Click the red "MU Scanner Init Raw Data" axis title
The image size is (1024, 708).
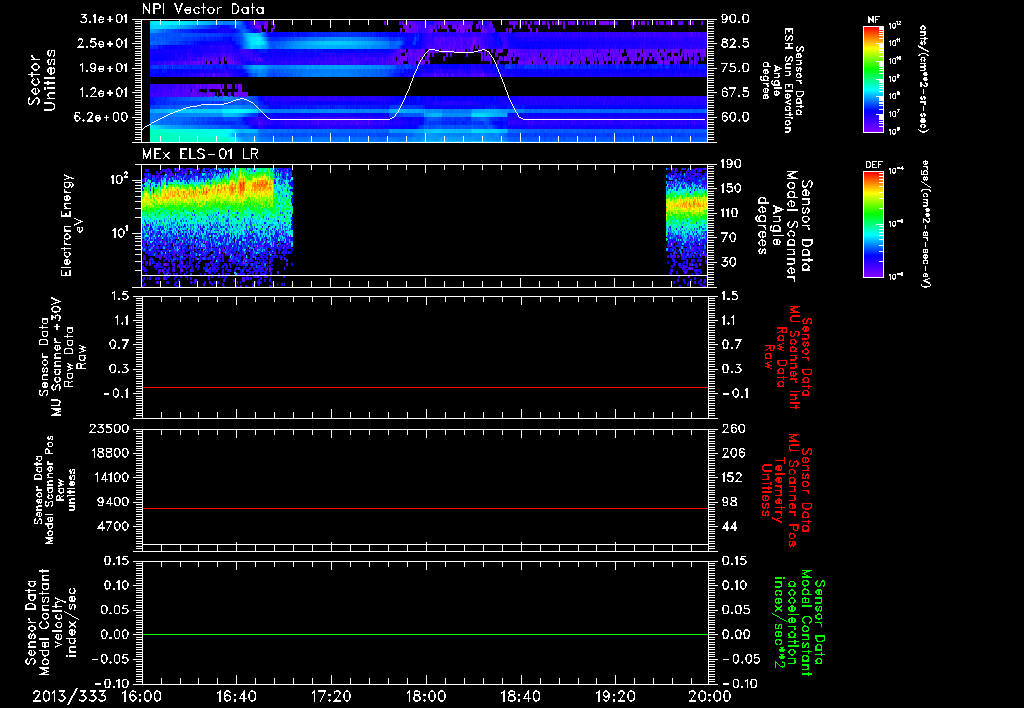click(x=788, y=357)
